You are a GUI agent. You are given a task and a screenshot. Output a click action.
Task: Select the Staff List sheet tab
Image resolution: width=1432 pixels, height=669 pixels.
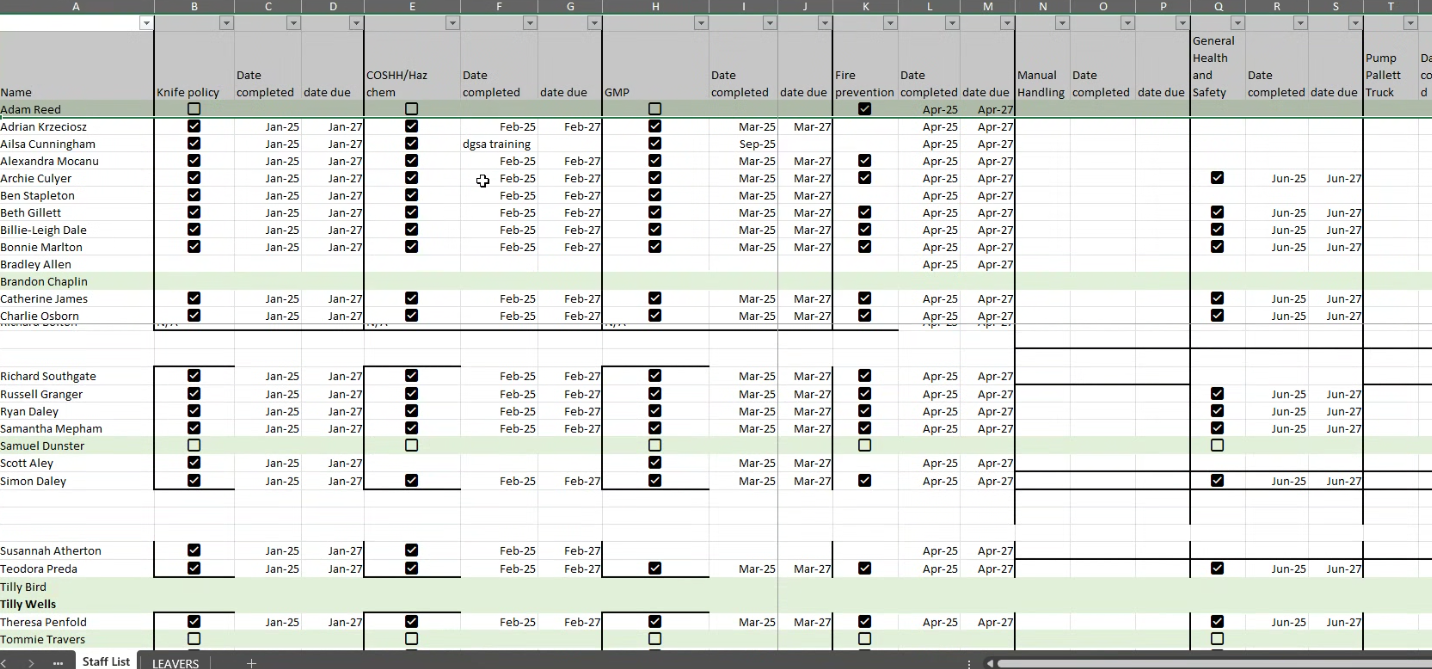106,662
